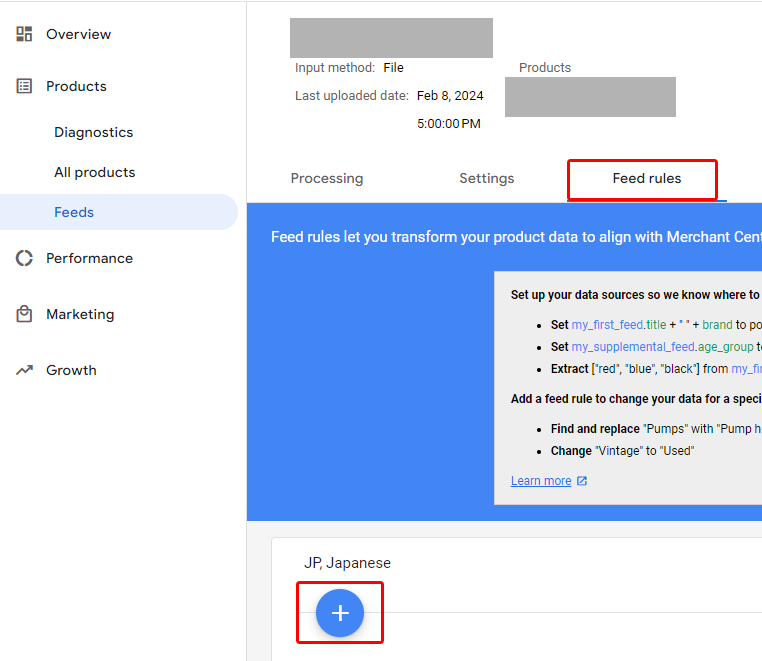
Task: Select the Feeds sidebar item
Action: tap(74, 212)
